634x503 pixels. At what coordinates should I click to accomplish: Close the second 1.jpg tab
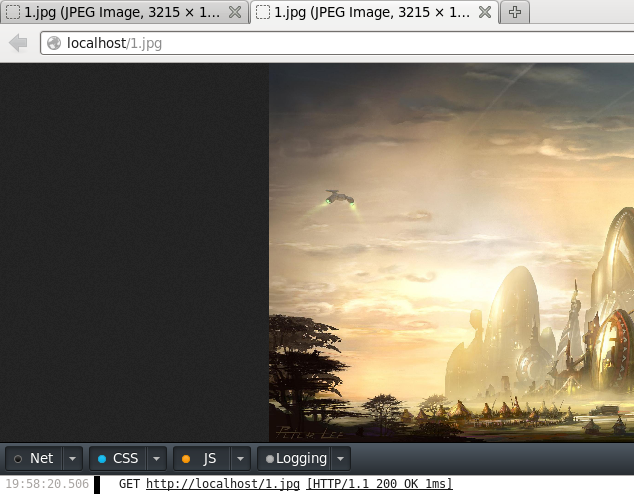(485, 13)
